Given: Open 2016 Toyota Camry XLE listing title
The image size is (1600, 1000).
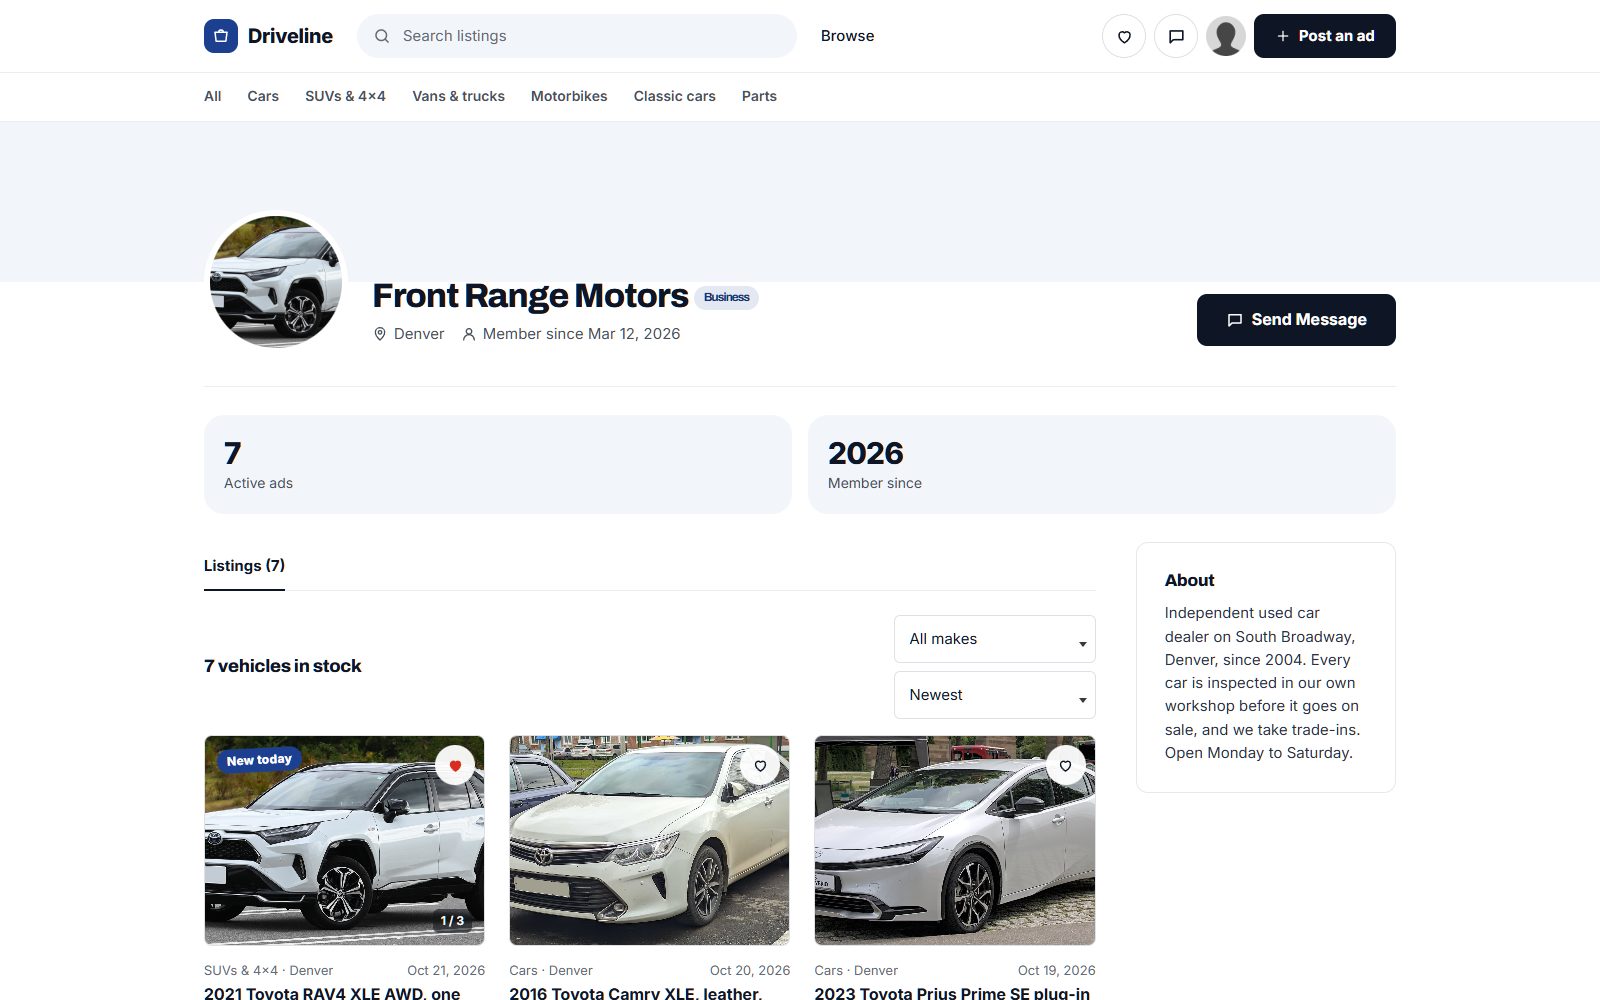Looking at the screenshot, I should (636, 993).
